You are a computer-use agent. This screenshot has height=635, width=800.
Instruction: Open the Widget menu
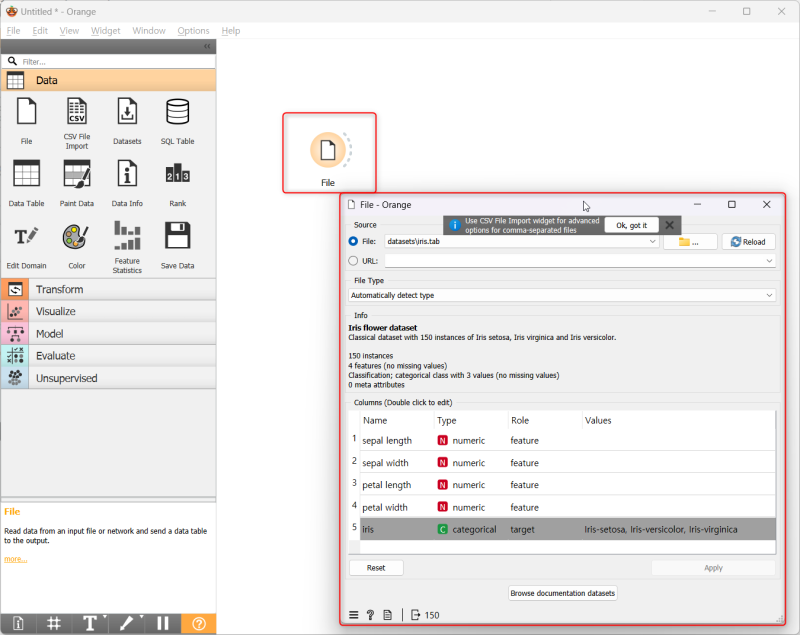click(x=106, y=31)
